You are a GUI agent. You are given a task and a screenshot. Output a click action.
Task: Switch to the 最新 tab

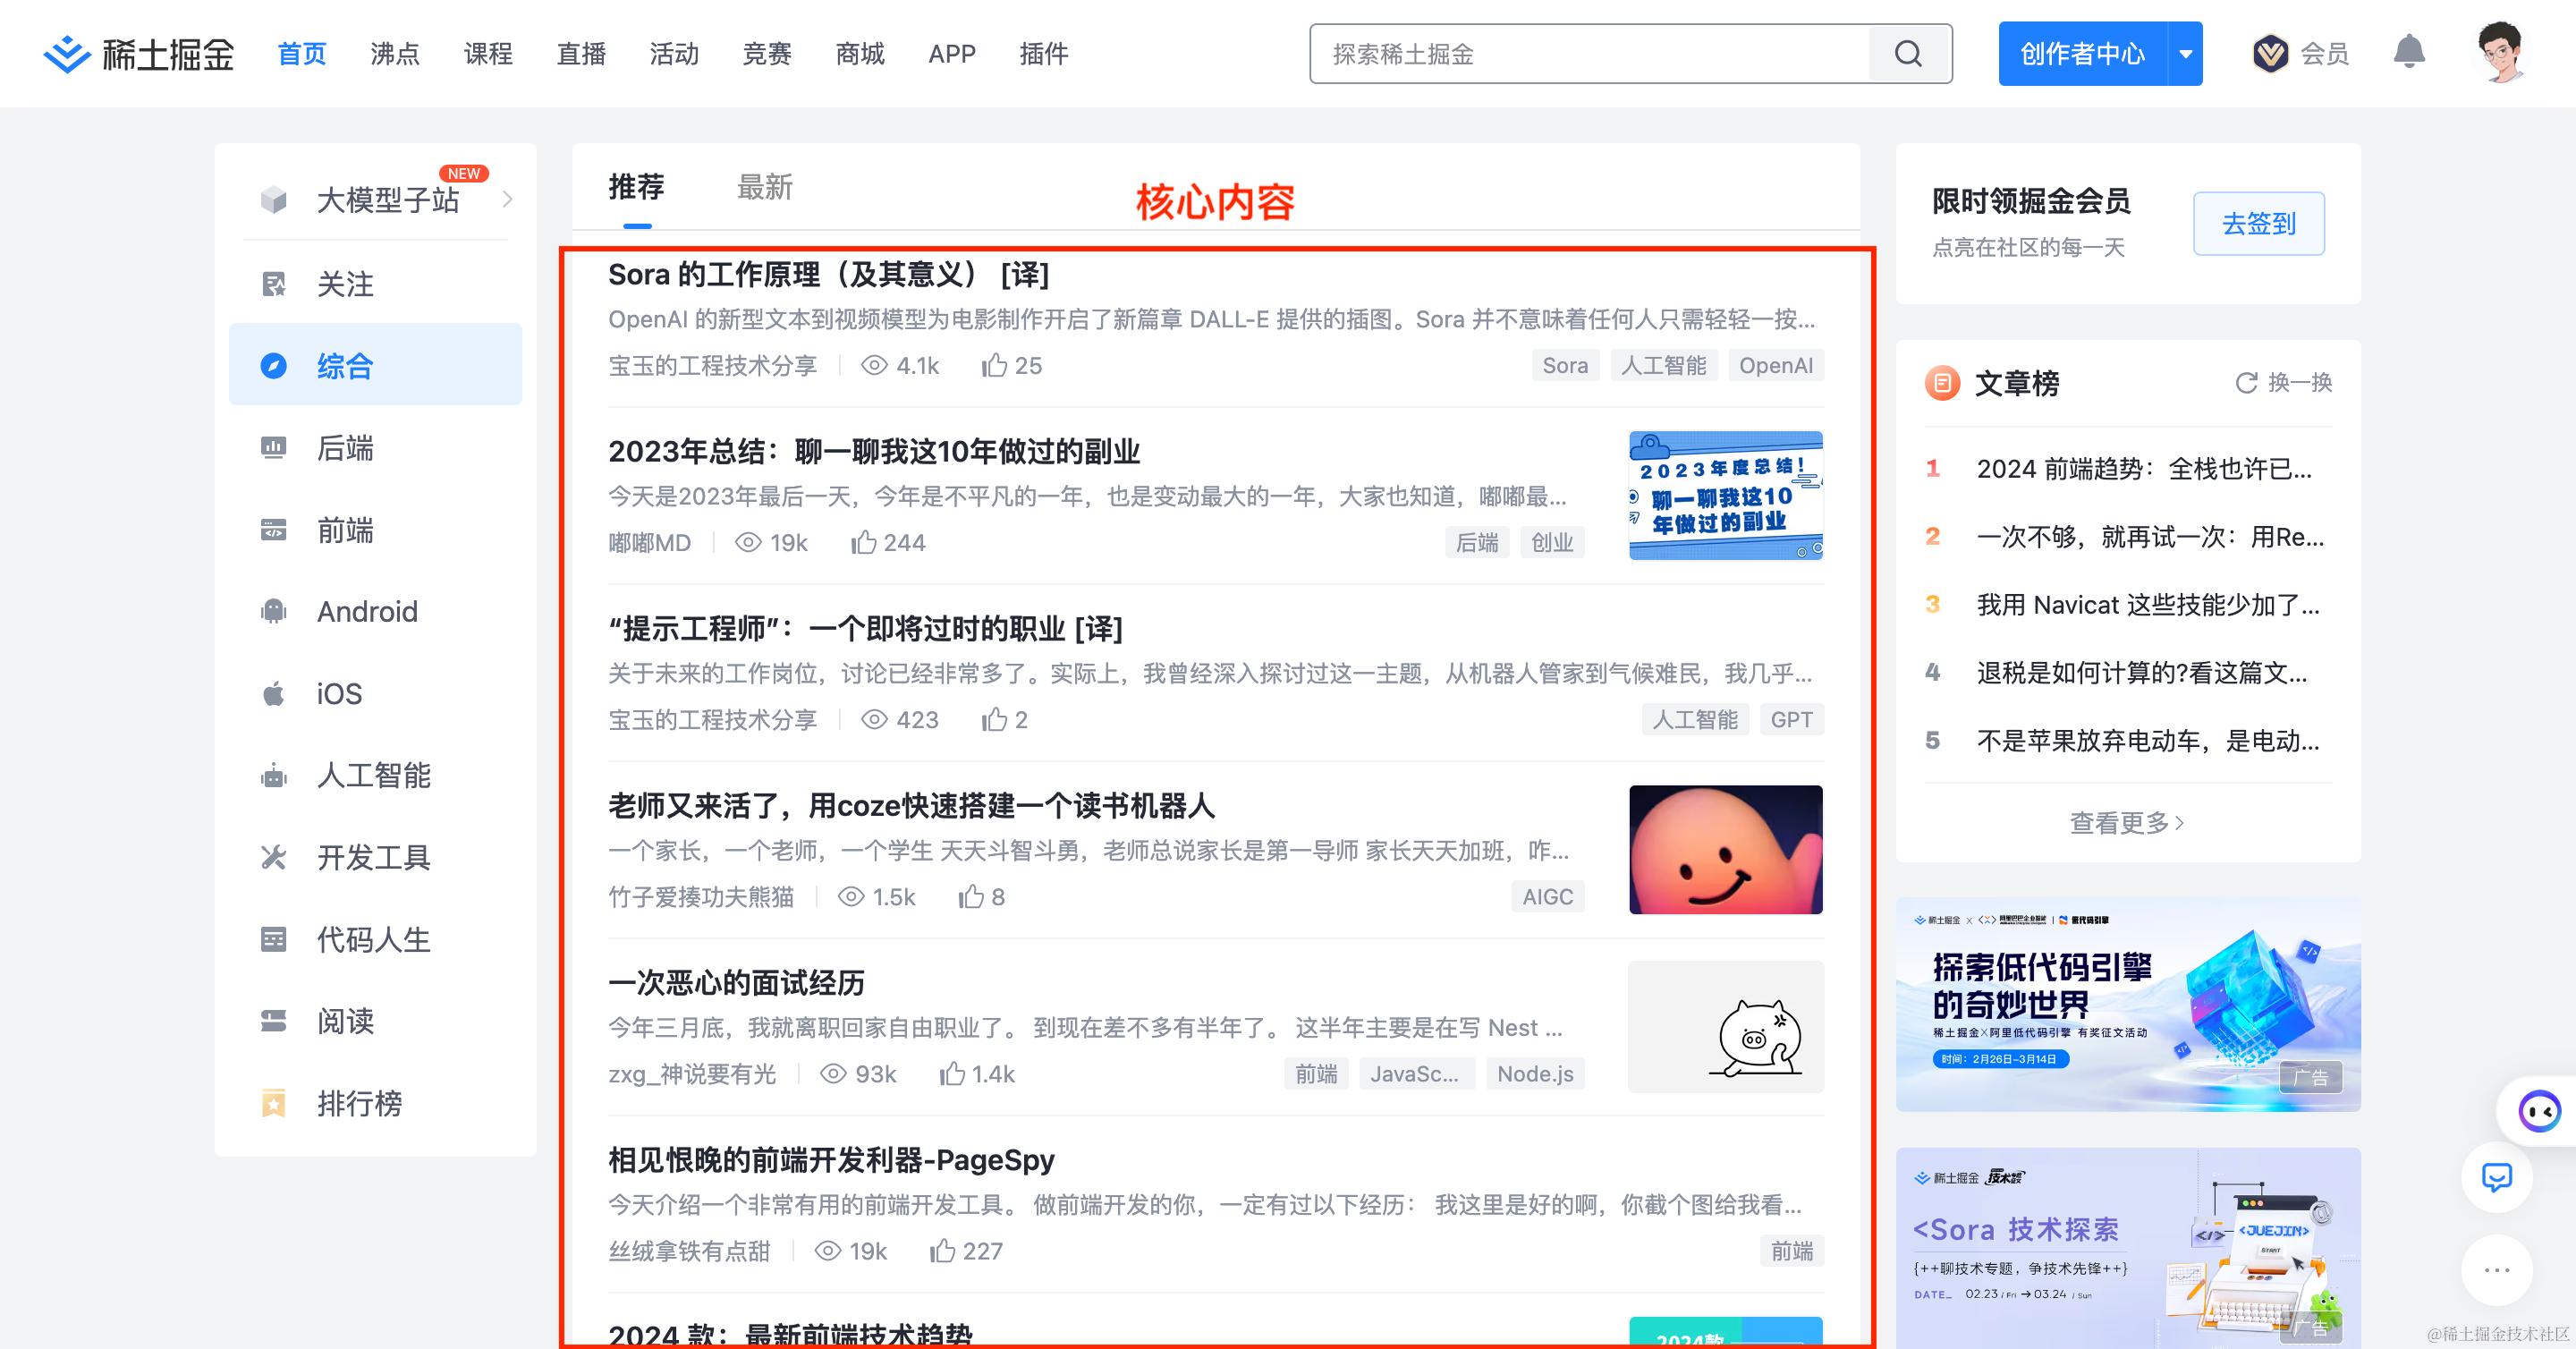pos(765,187)
